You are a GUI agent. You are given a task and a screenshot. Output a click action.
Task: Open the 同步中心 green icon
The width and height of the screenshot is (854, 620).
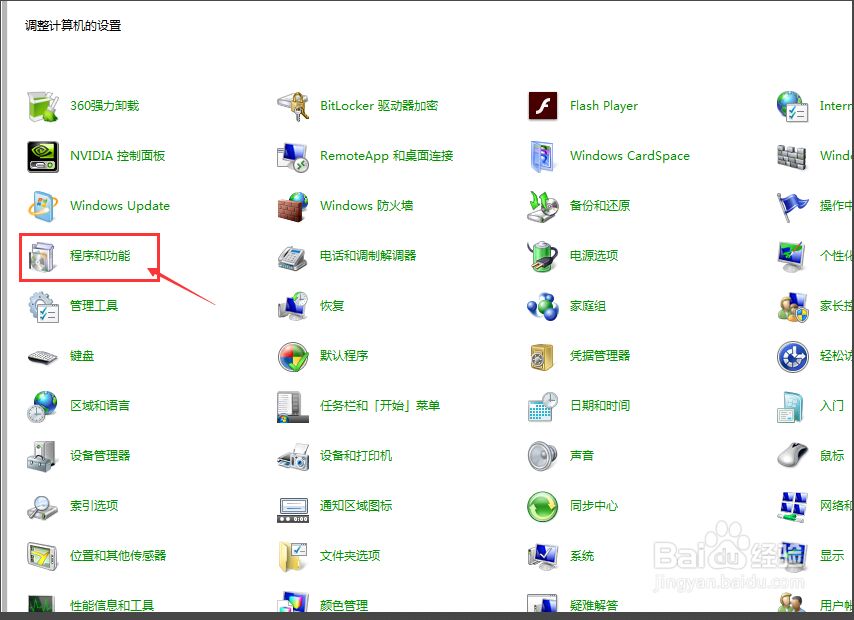pos(542,506)
